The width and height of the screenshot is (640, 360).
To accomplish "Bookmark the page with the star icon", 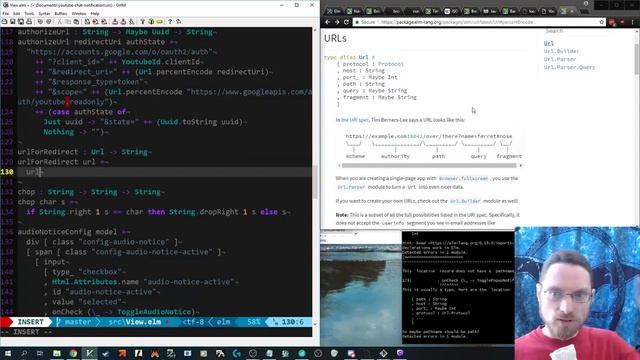I will (602, 22).
